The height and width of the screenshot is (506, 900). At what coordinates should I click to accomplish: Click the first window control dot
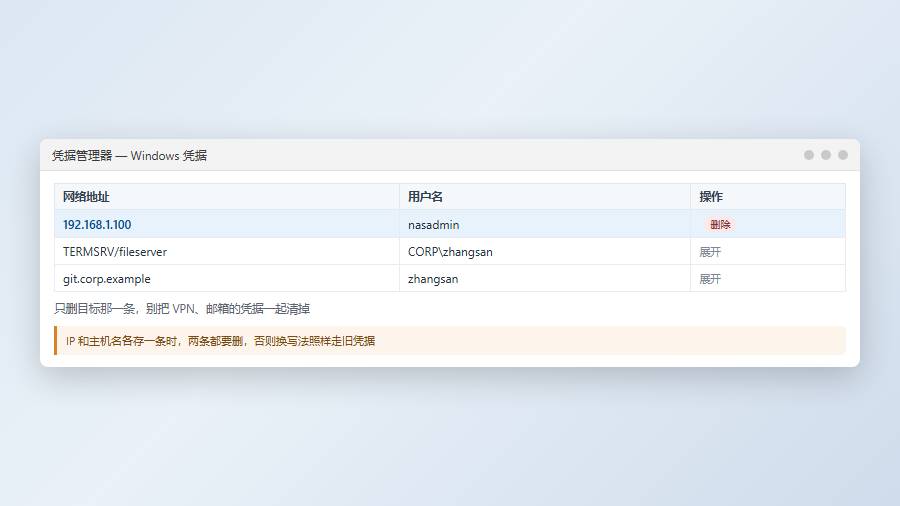click(809, 155)
